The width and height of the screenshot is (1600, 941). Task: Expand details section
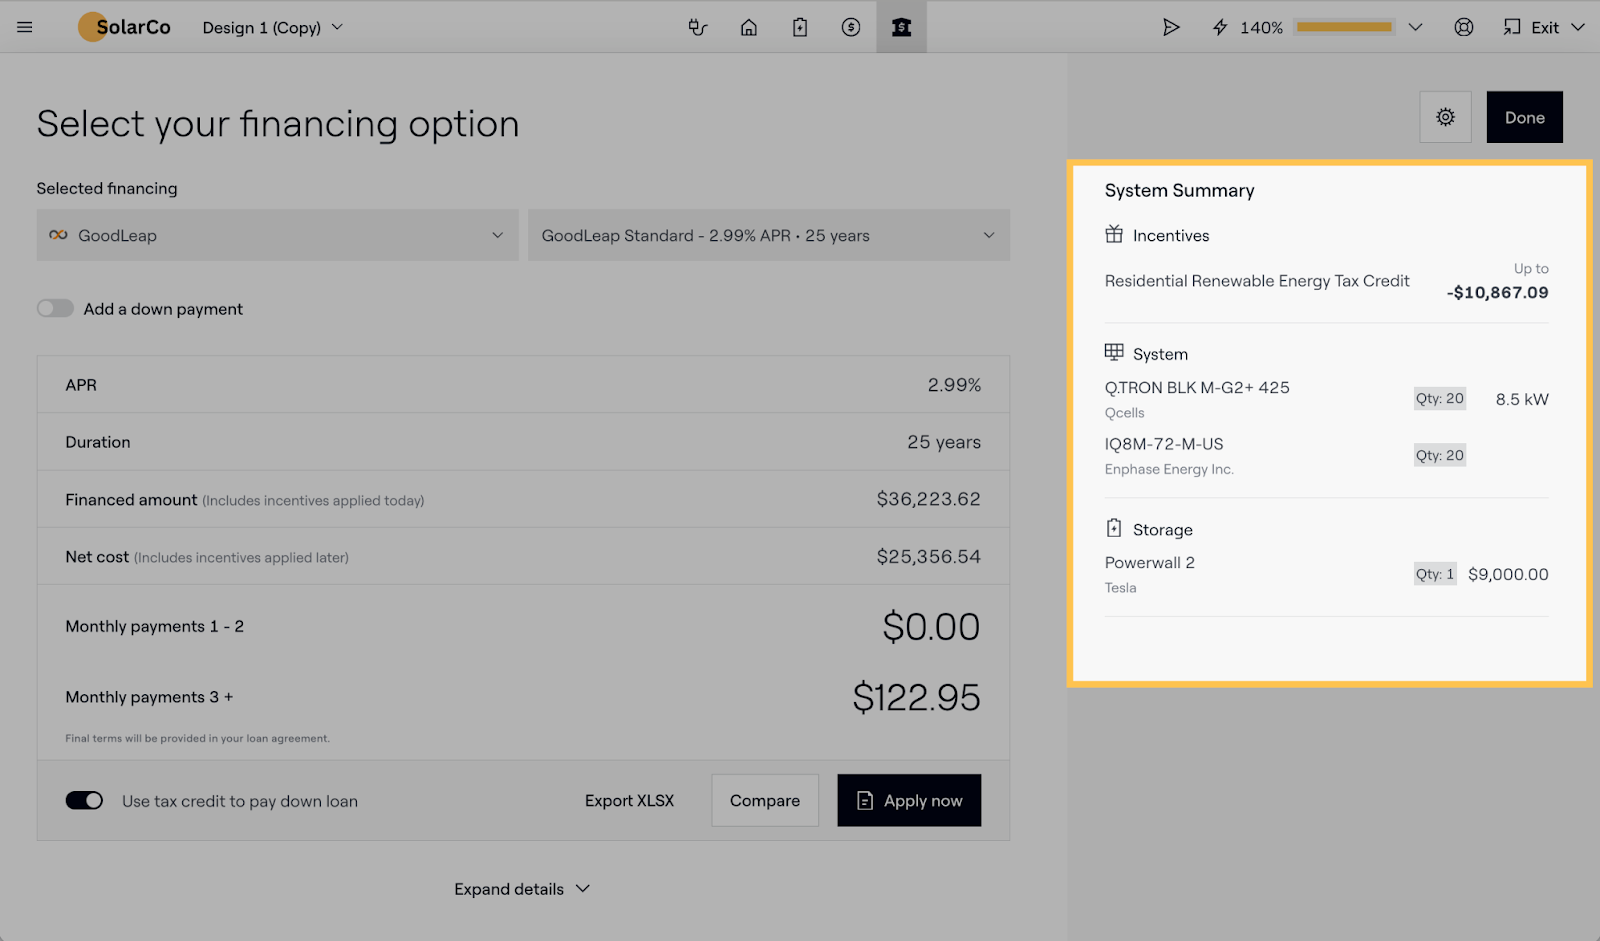tap(522, 889)
